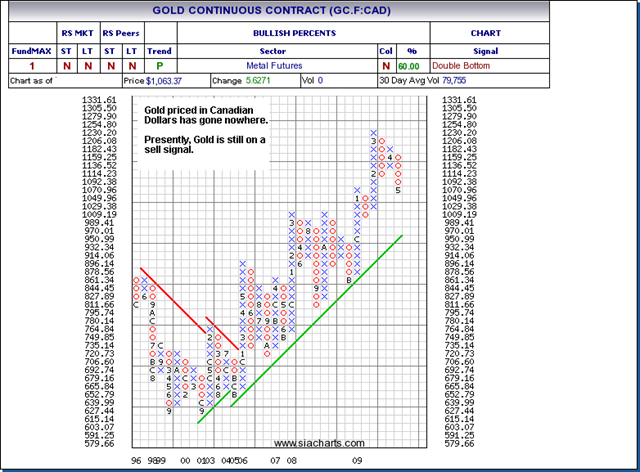Screen dimensions: 640x472
Task: Click the www.siacharts.com watermark
Action: tap(319, 443)
